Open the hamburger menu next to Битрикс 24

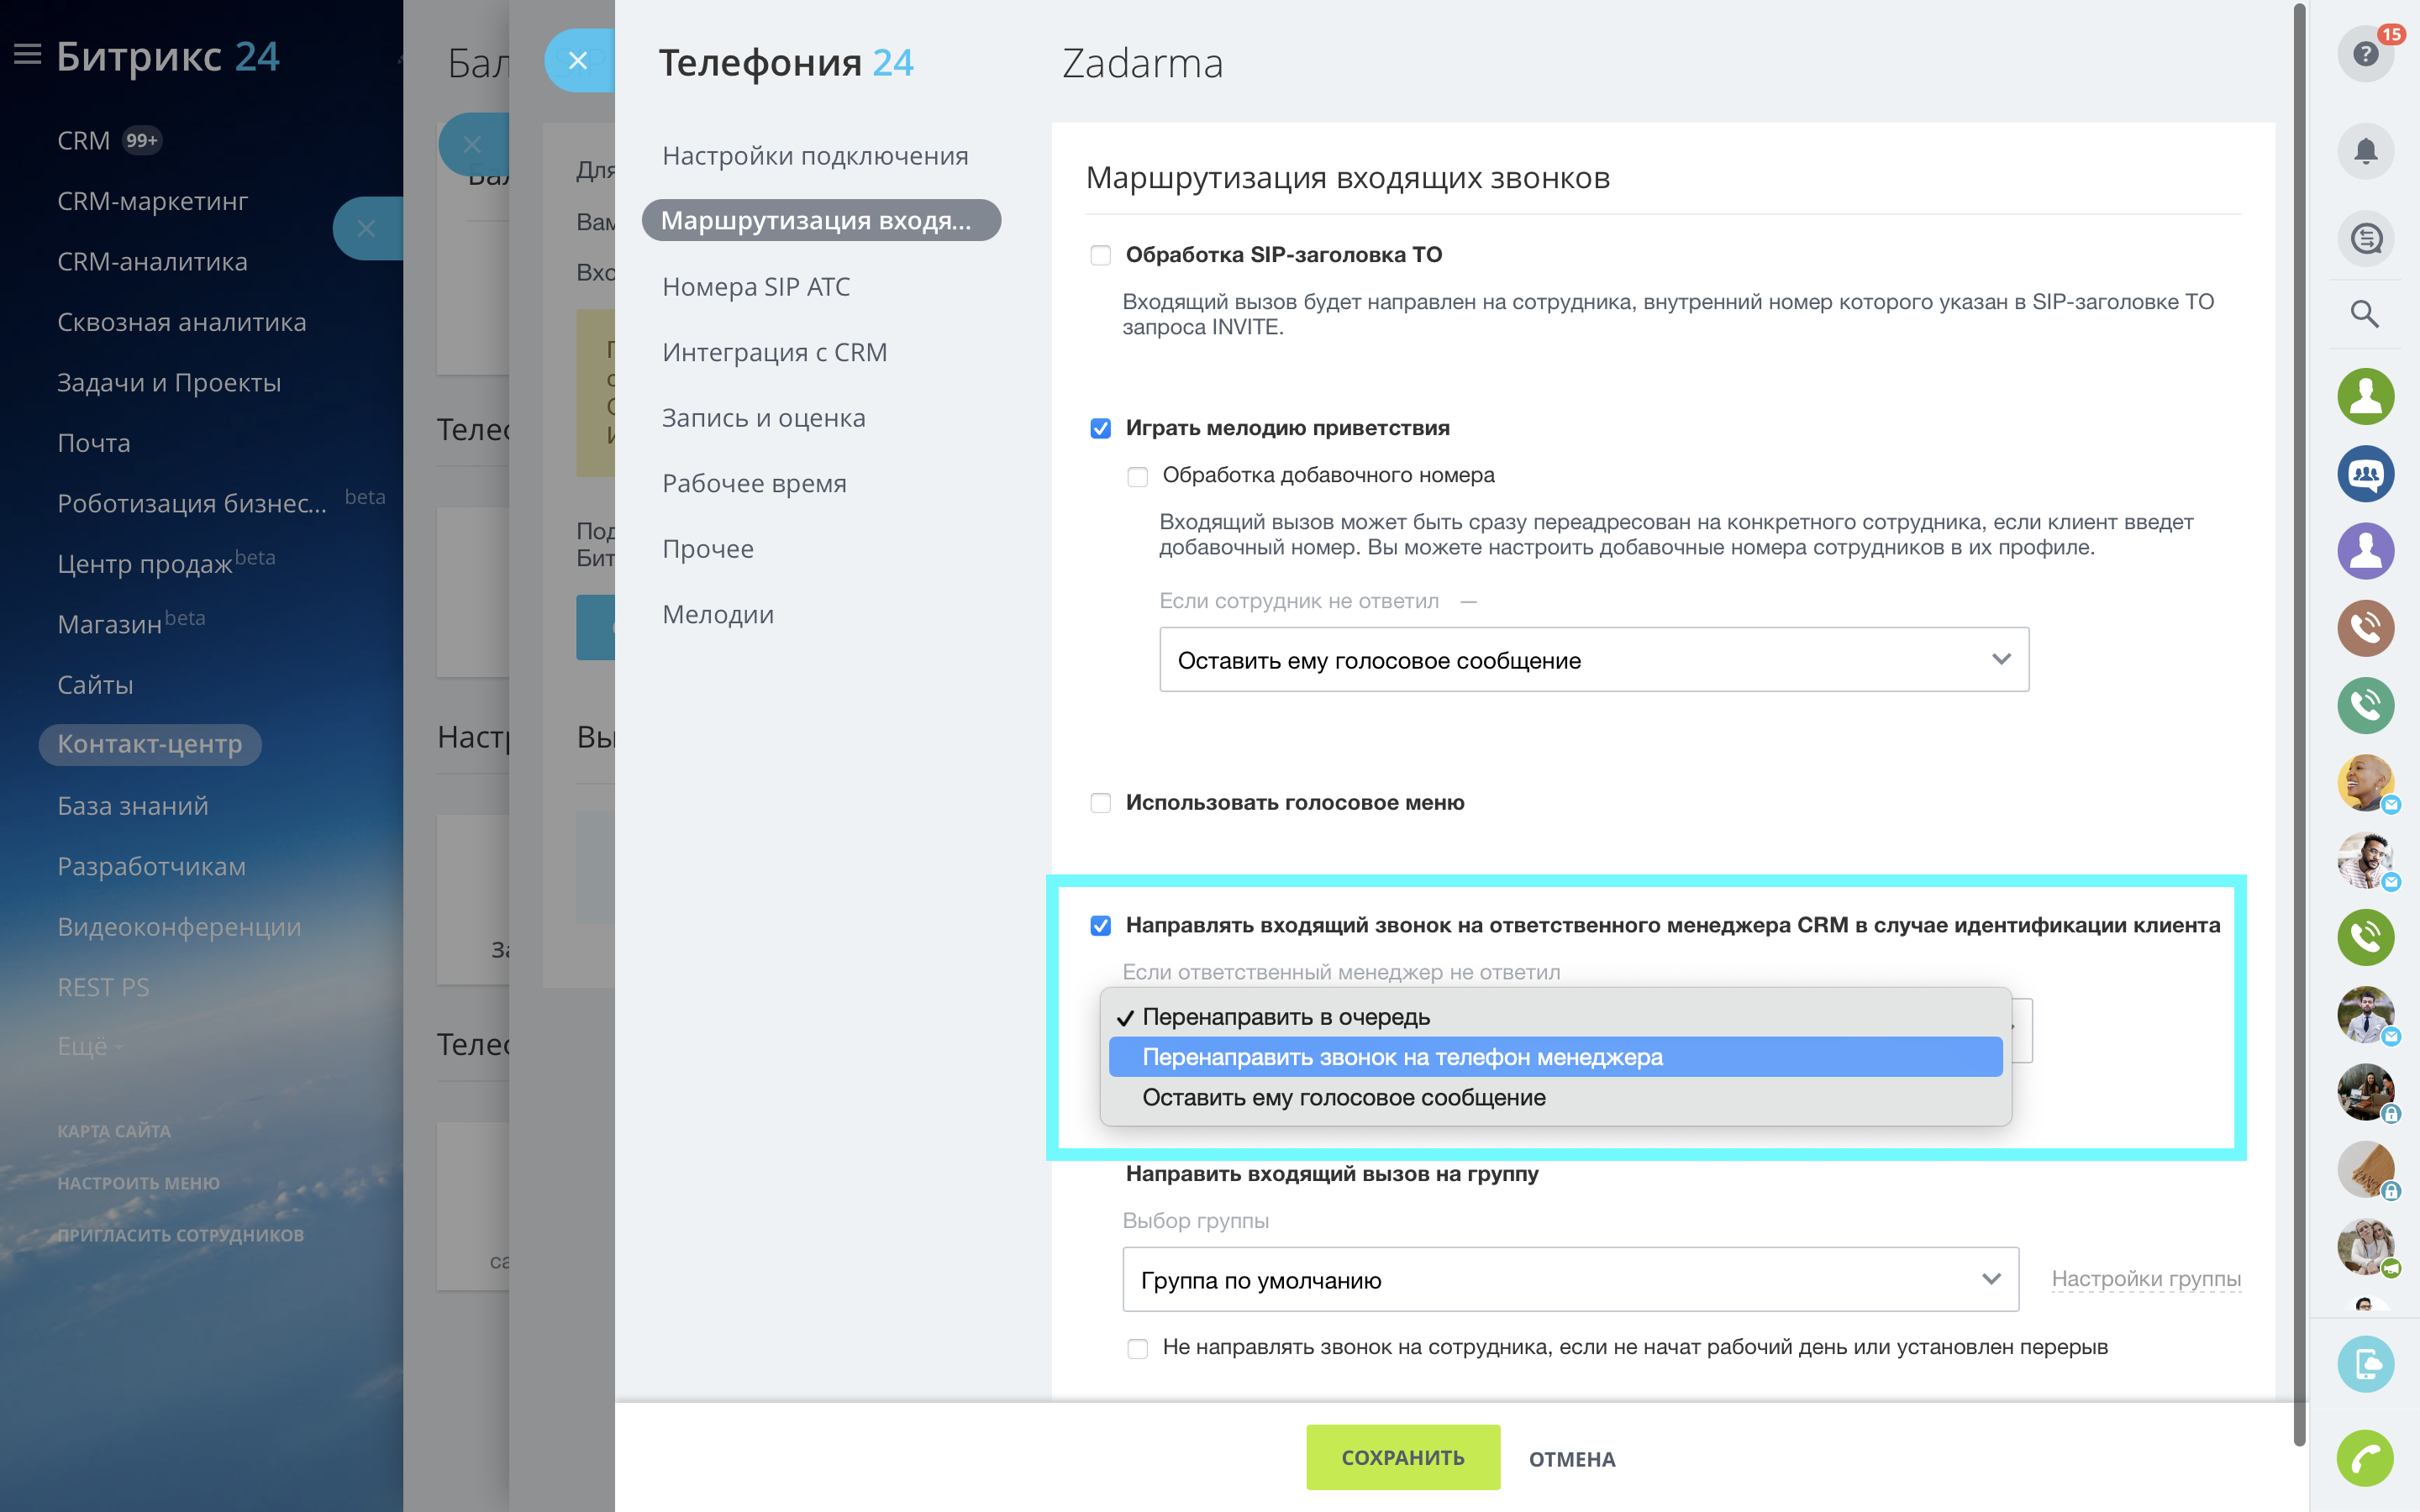tap(27, 55)
